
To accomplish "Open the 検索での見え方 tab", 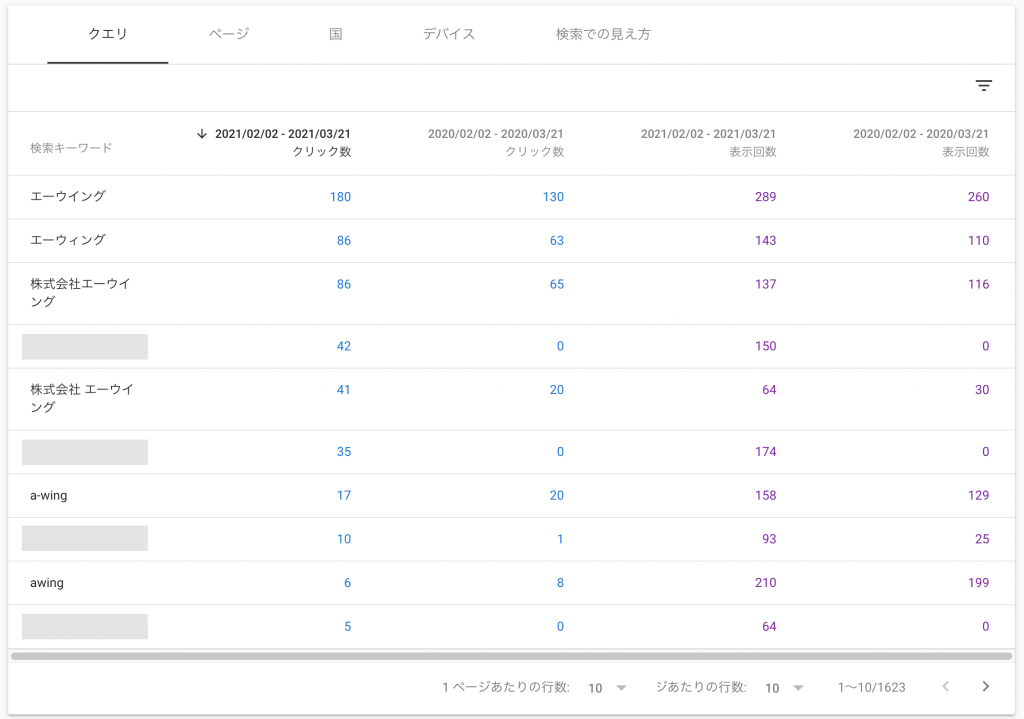I will pyautogui.click(x=603, y=34).
